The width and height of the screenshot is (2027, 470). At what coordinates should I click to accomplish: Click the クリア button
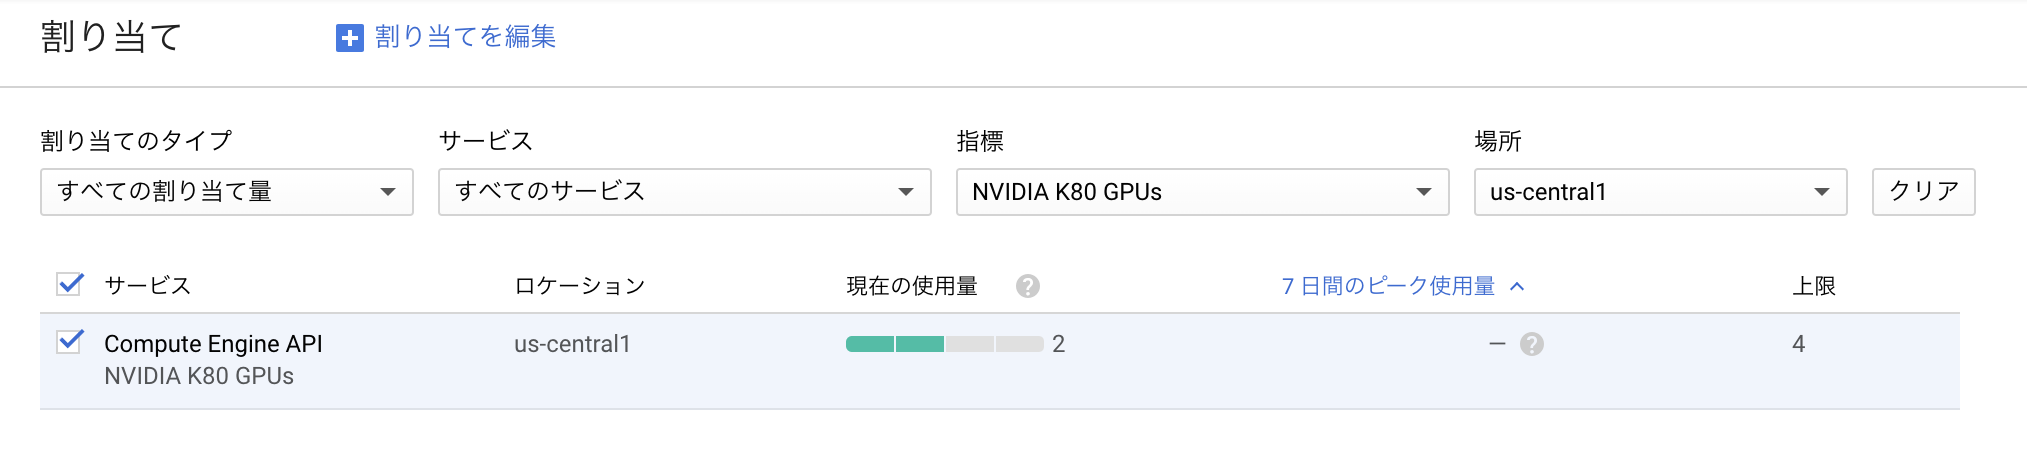point(1923,192)
